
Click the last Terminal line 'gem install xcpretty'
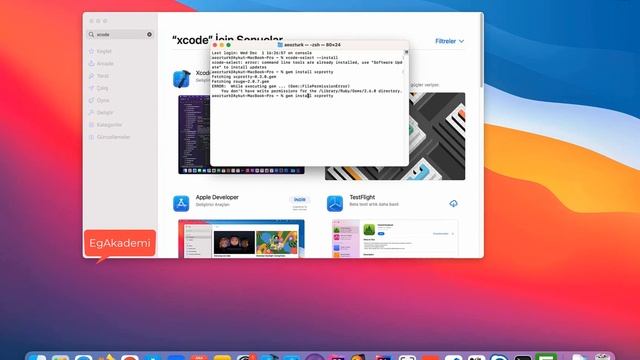(x=309, y=96)
